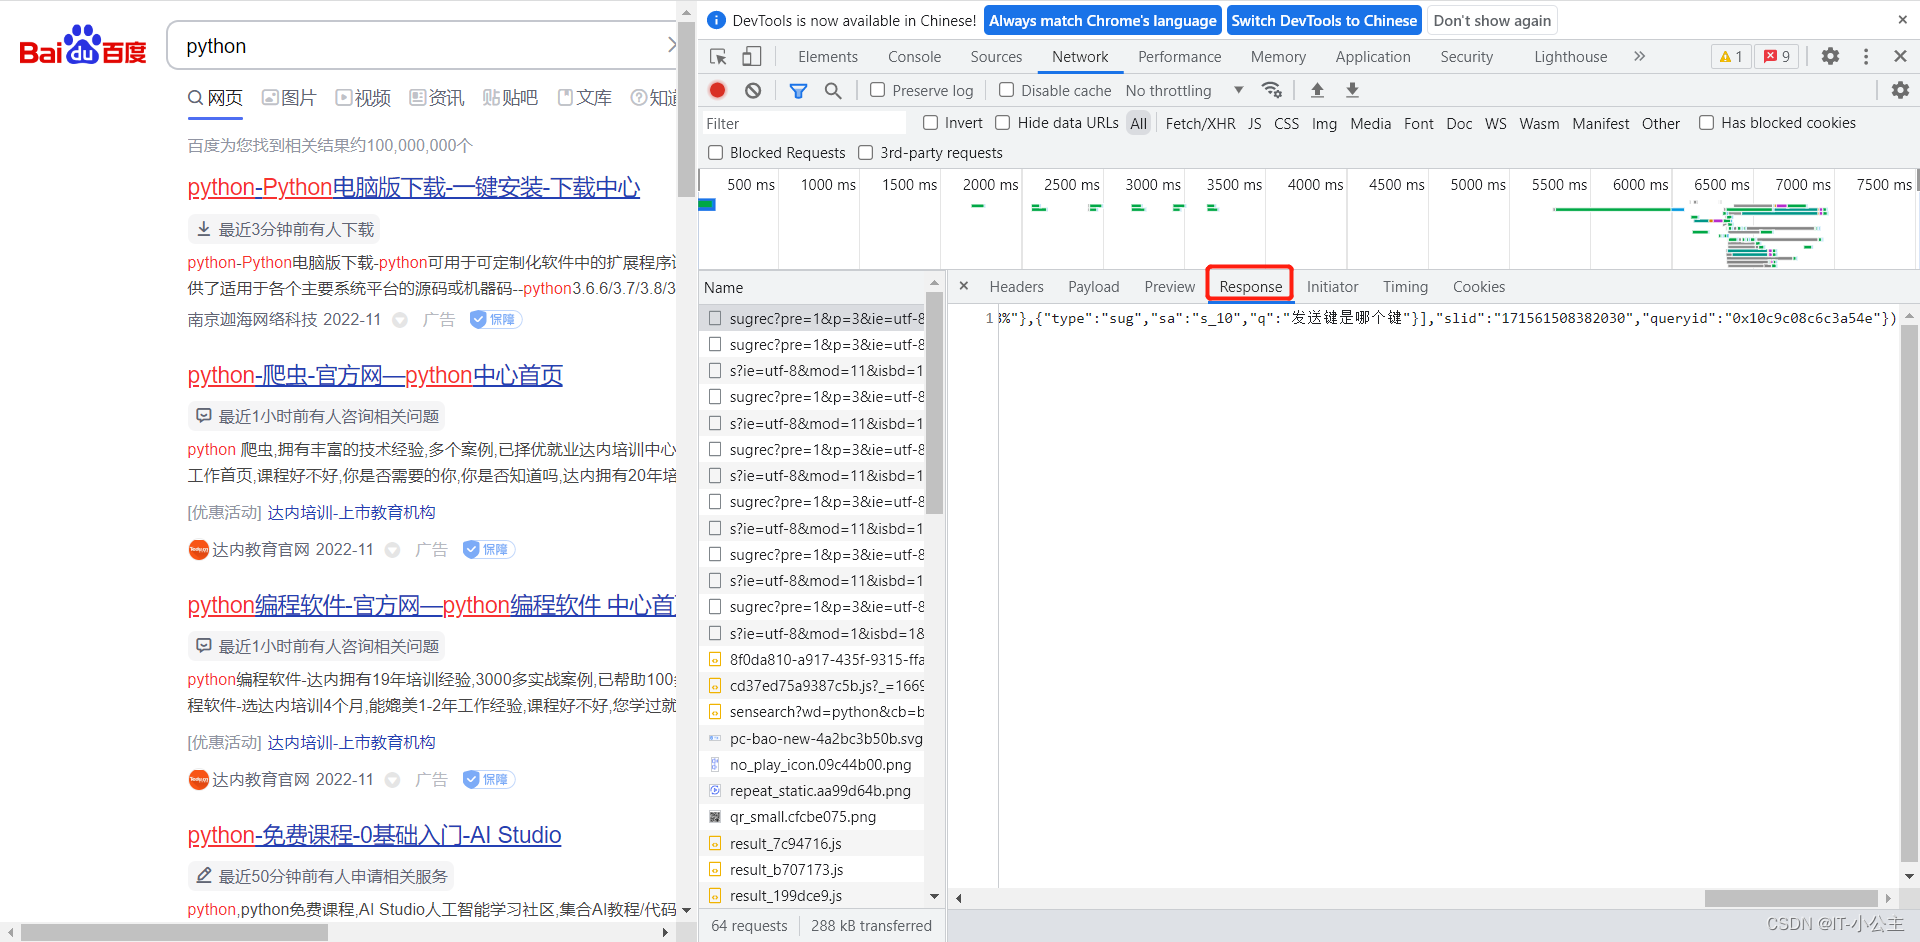Open network search magnifier
This screenshot has width=1920, height=942.
[x=833, y=91]
